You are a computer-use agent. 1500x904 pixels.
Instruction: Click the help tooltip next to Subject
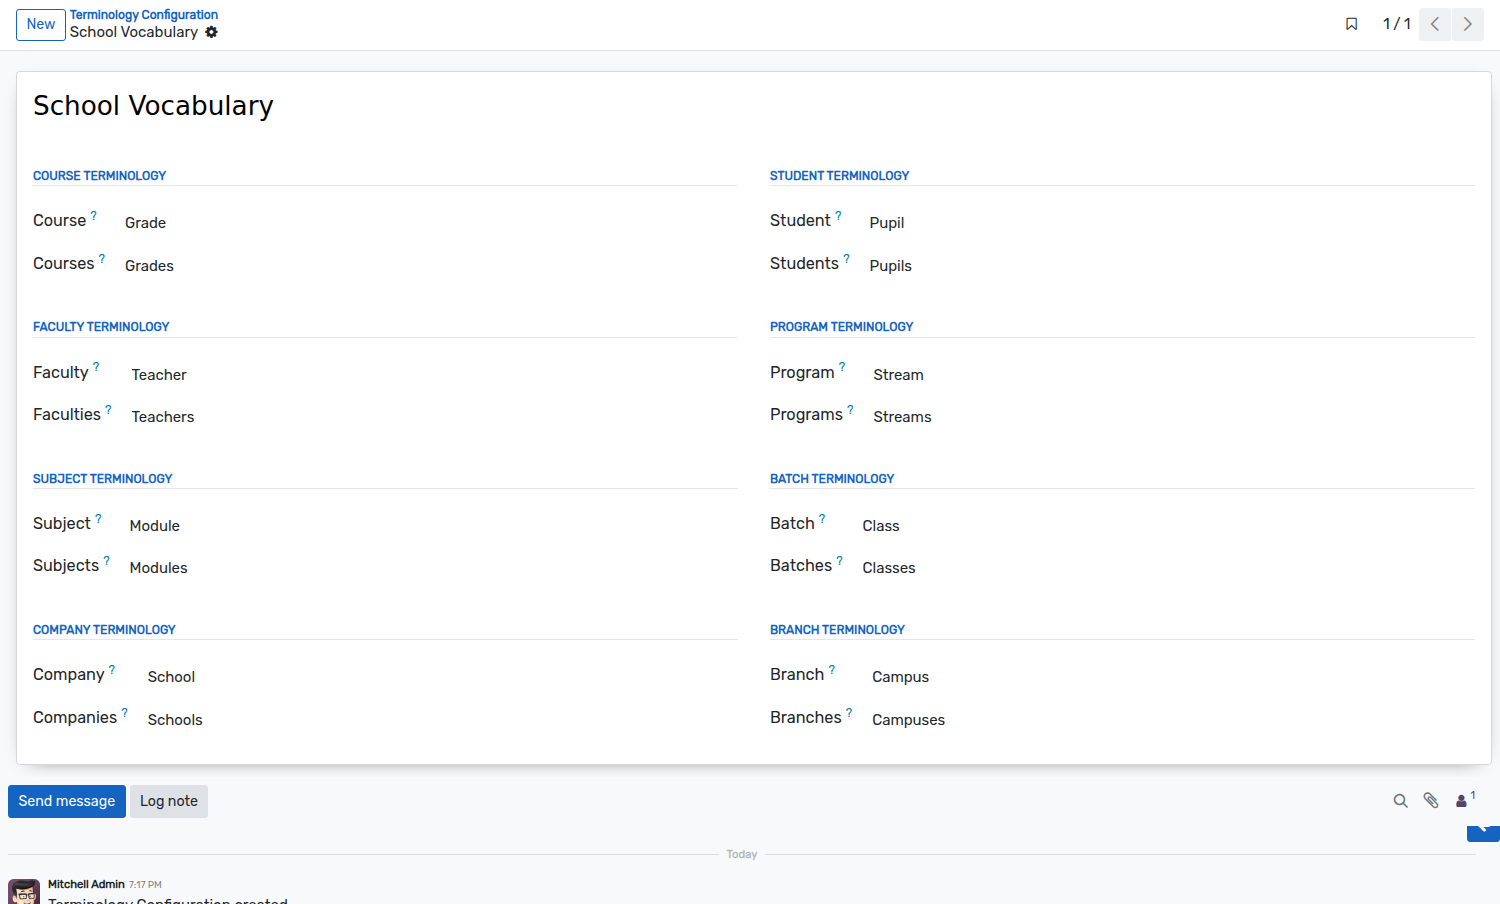(98, 518)
